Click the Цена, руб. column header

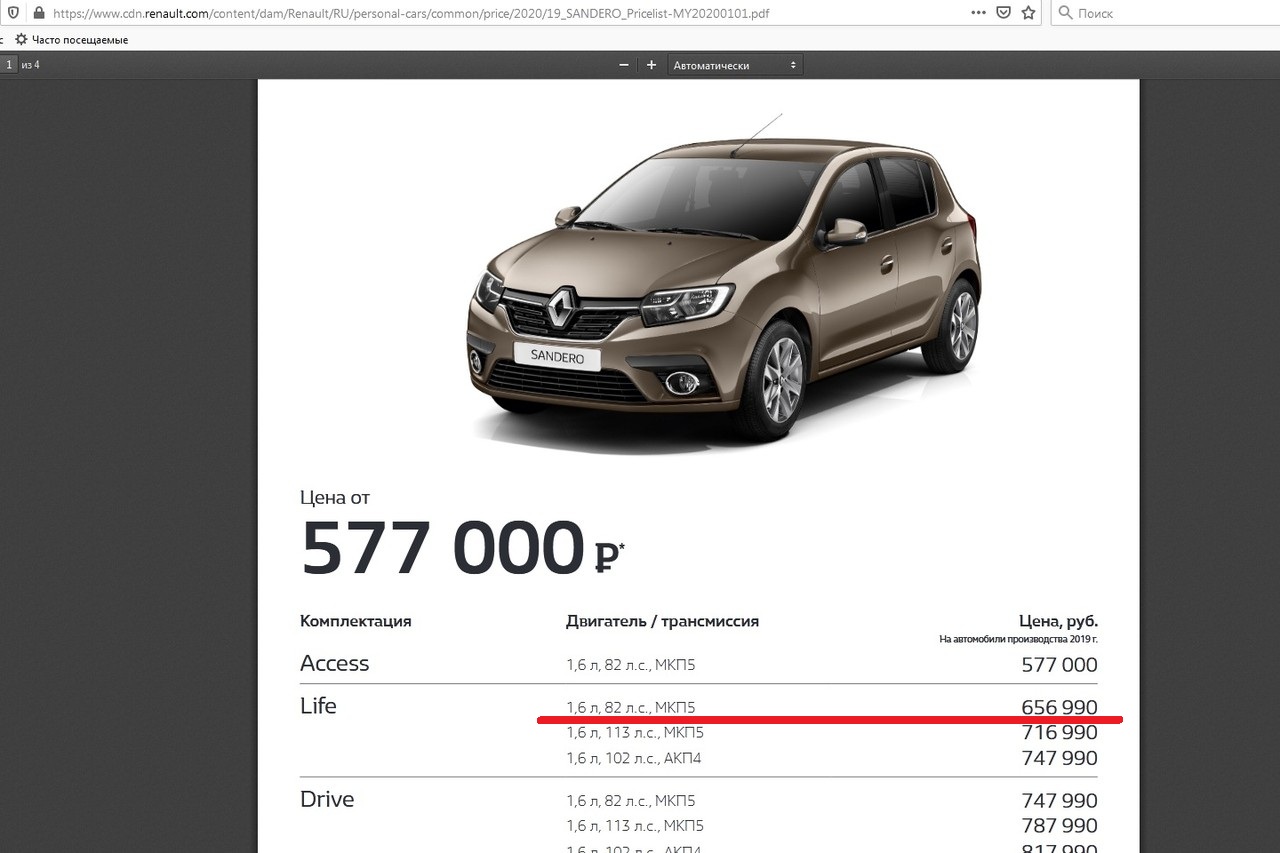click(1057, 621)
